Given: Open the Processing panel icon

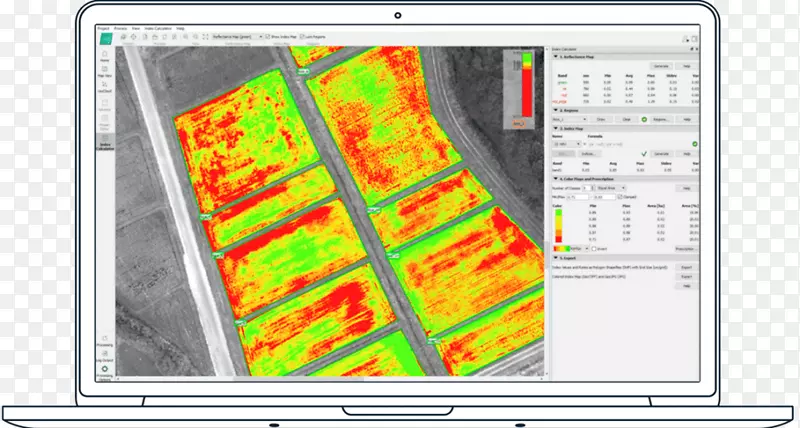Looking at the screenshot, I should coord(105,341).
